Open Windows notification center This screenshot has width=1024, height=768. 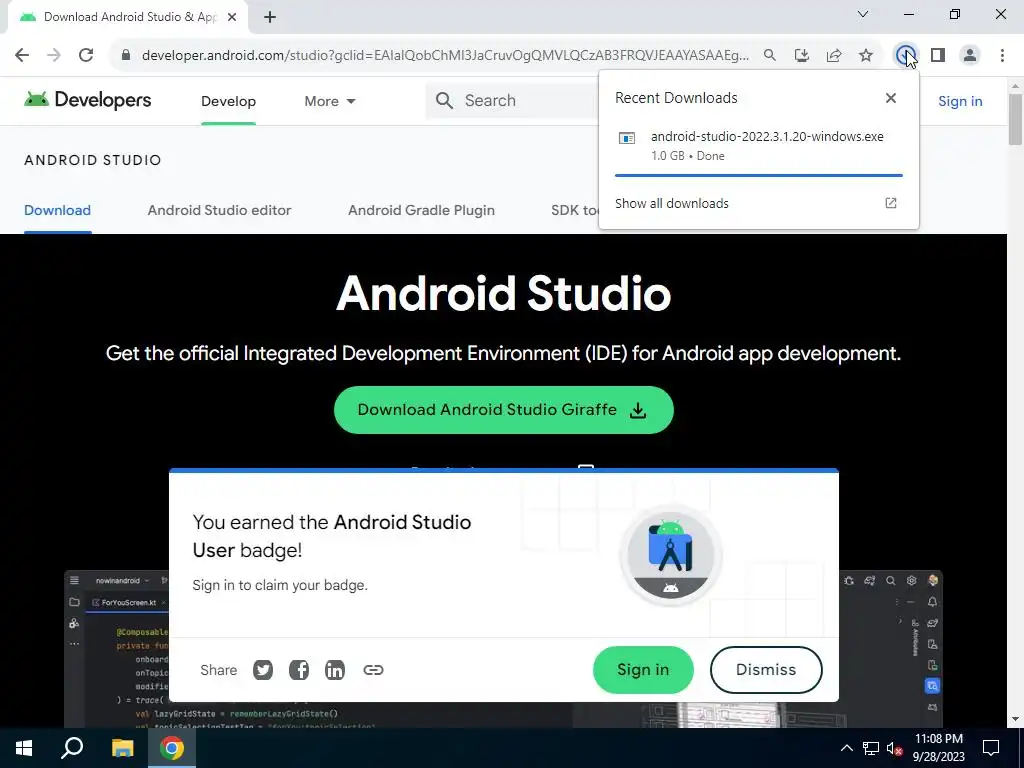point(991,748)
